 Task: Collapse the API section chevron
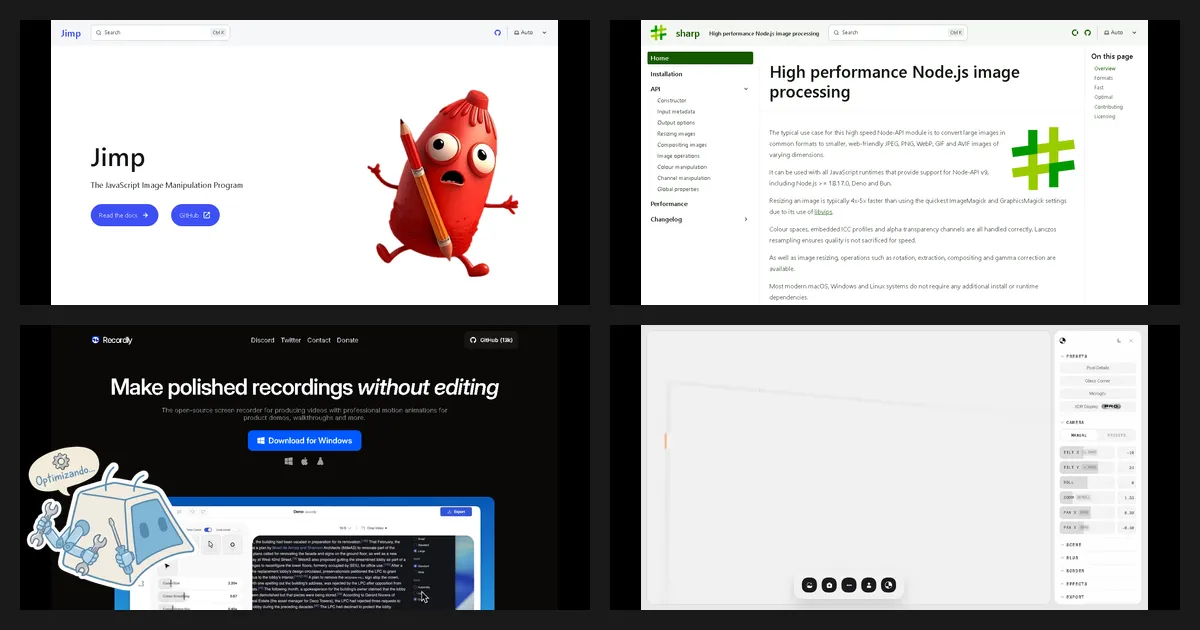pos(746,89)
